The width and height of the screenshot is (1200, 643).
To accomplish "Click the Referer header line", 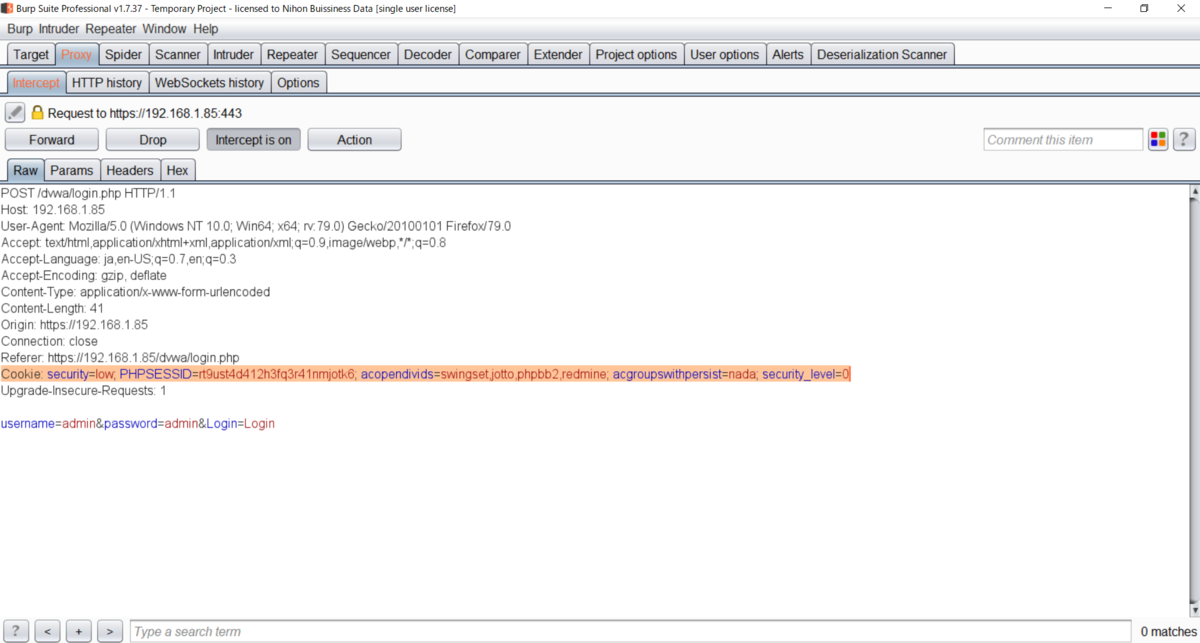I will click(120, 357).
